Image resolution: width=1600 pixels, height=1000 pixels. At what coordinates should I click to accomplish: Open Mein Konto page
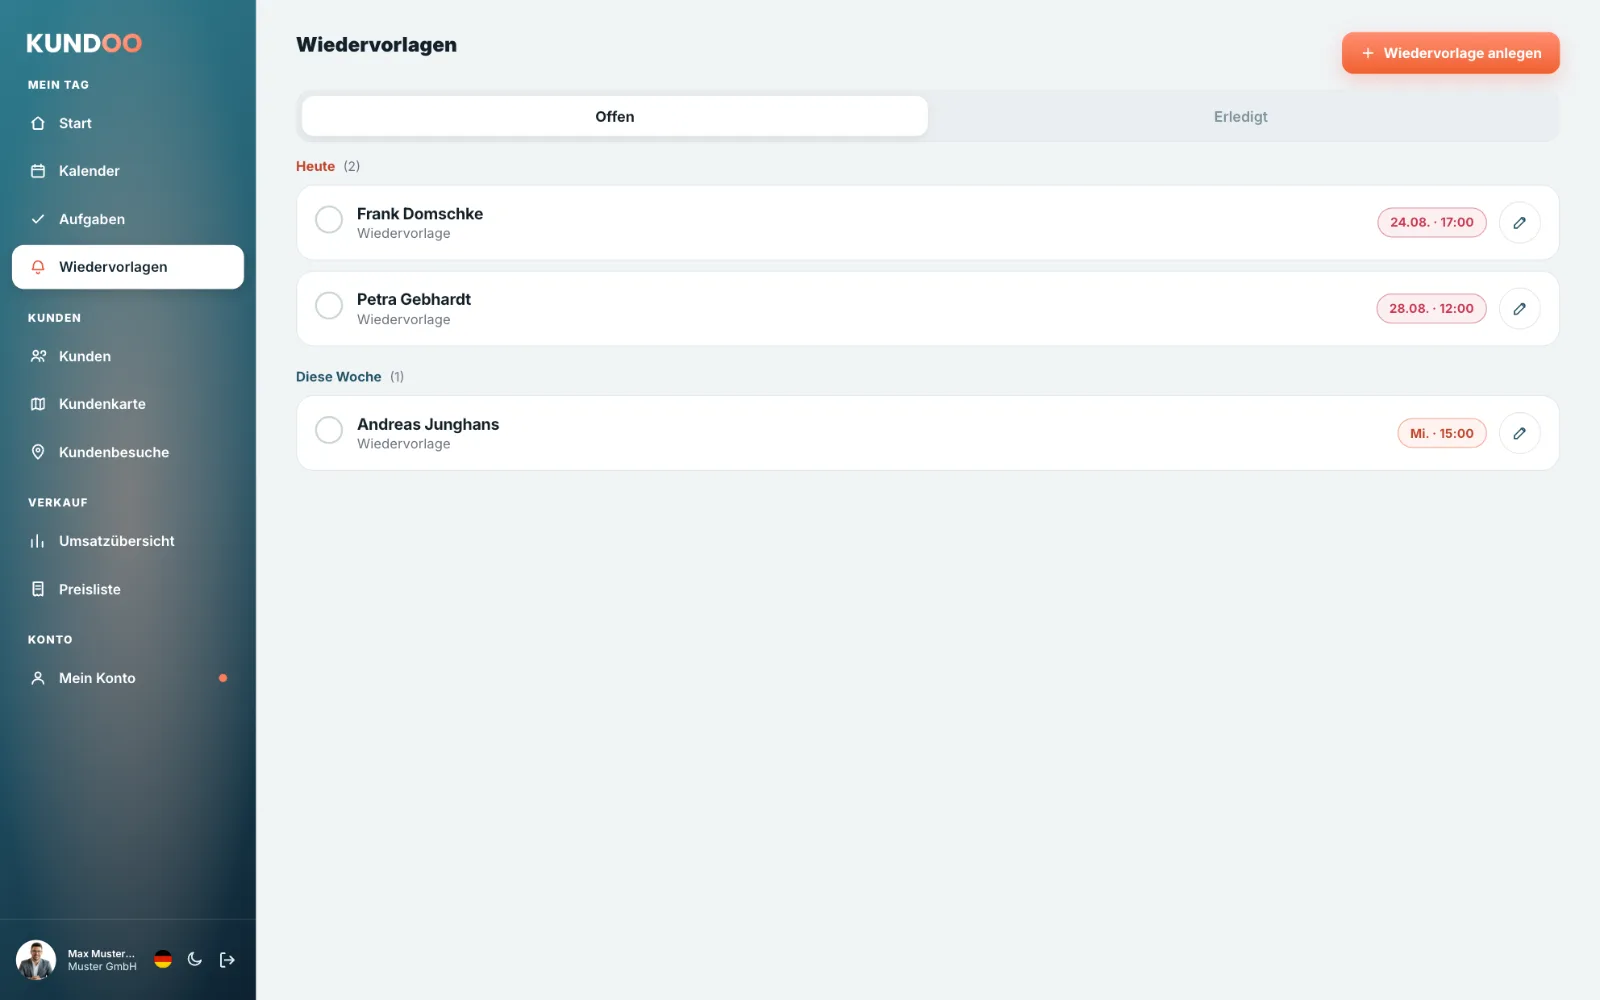[128, 678]
